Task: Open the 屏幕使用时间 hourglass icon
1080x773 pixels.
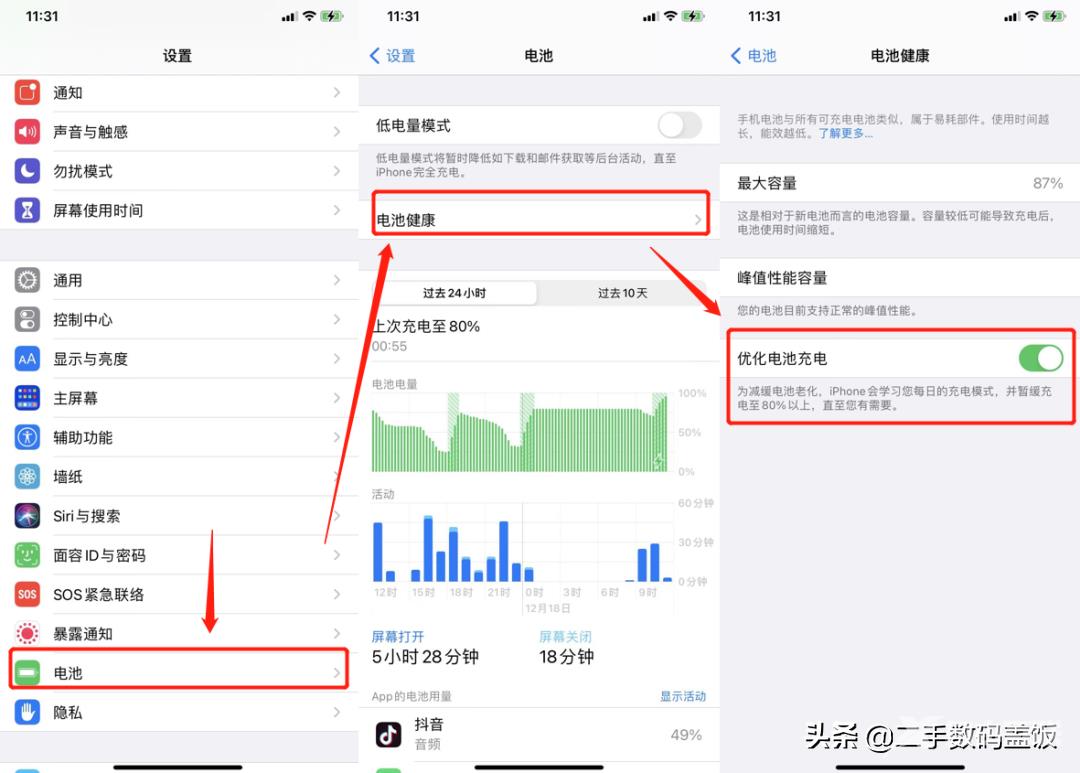Action: click(x=28, y=210)
